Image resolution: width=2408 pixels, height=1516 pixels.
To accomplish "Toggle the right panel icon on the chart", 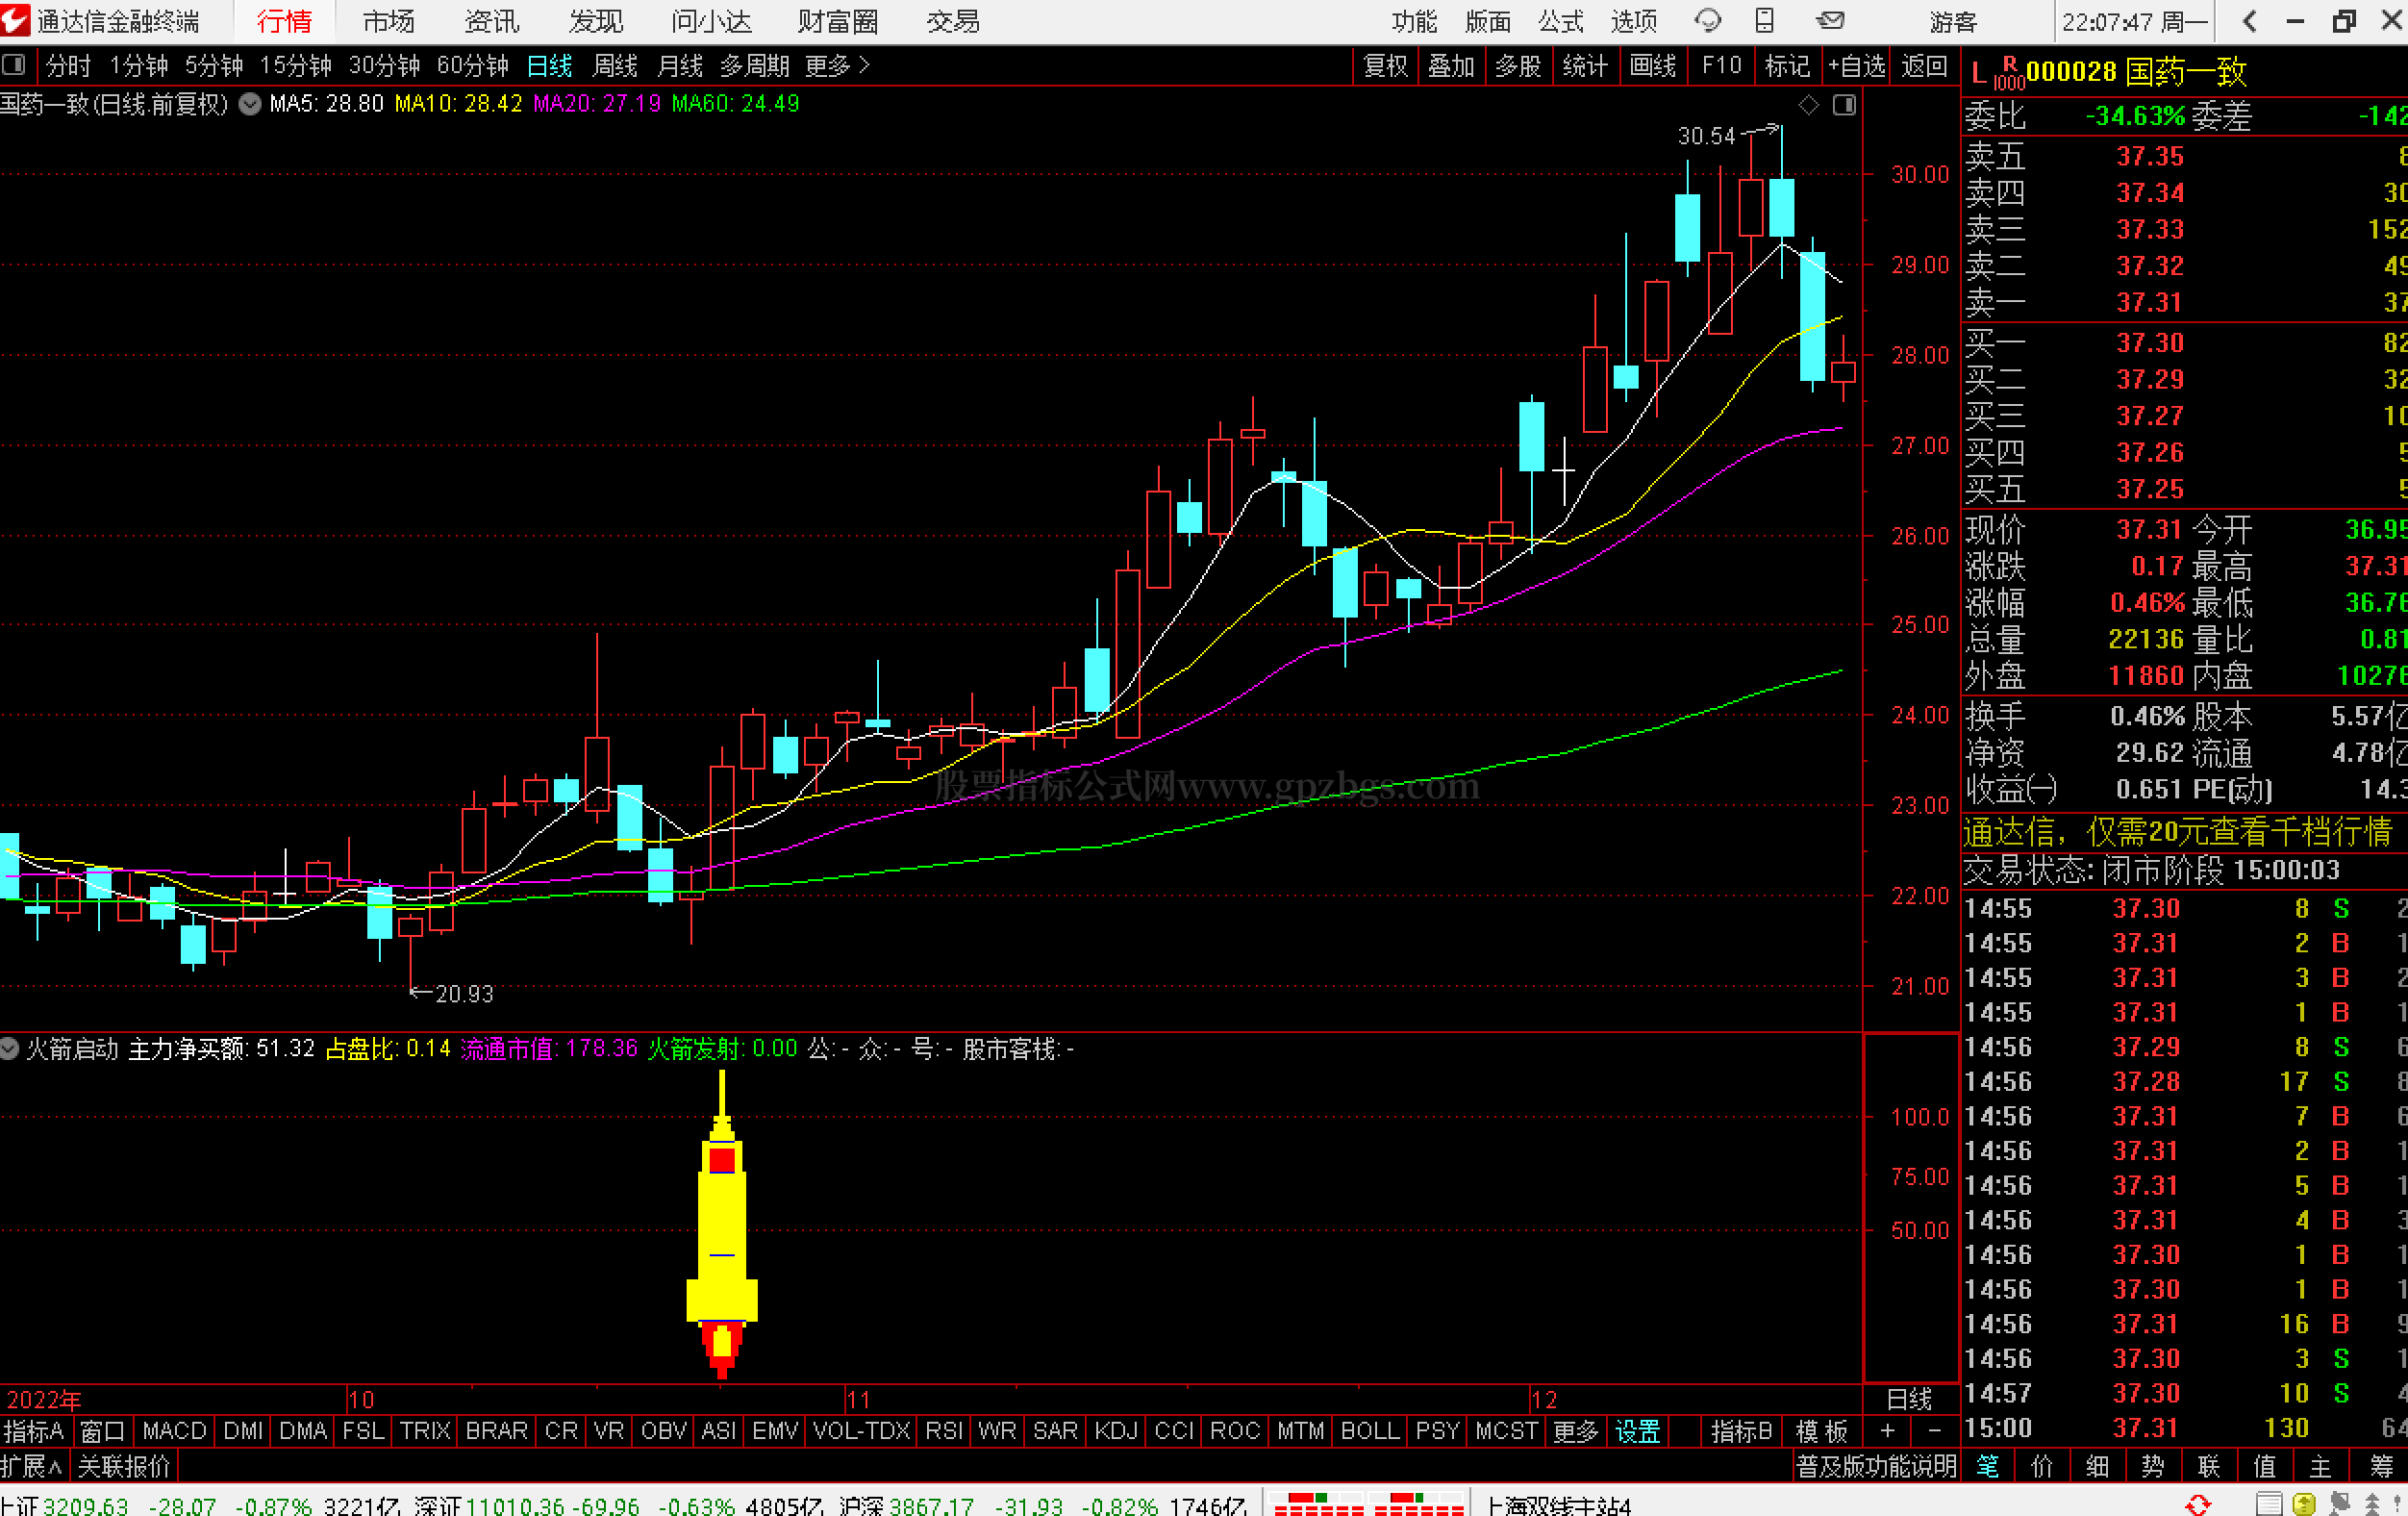I will point(1845,105).
